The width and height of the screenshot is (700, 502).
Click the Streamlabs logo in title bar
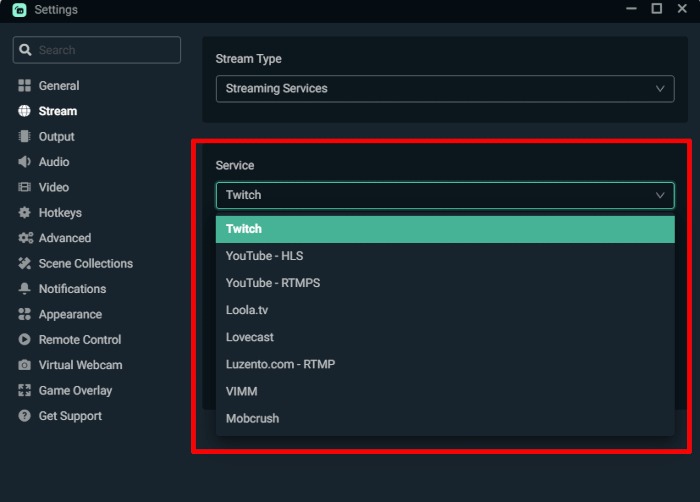point(19,9)
